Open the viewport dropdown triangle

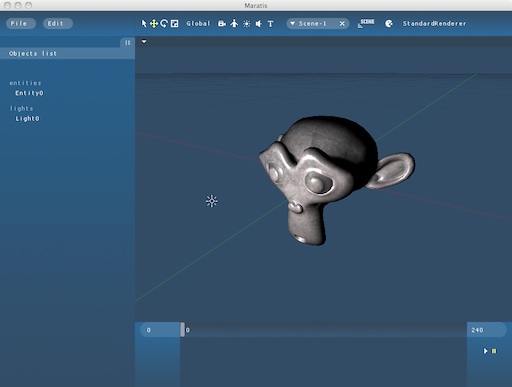144,42
